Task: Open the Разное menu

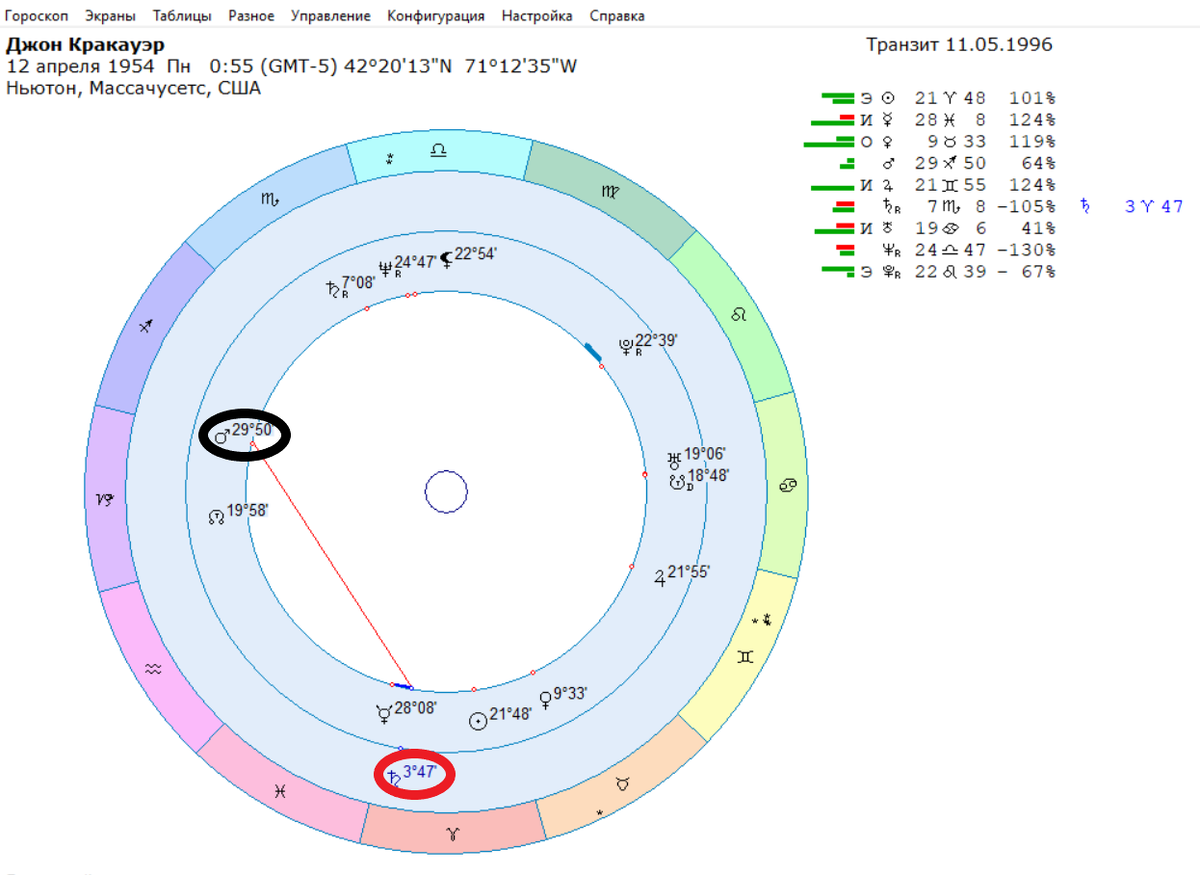Action: (x=251, y=16)
